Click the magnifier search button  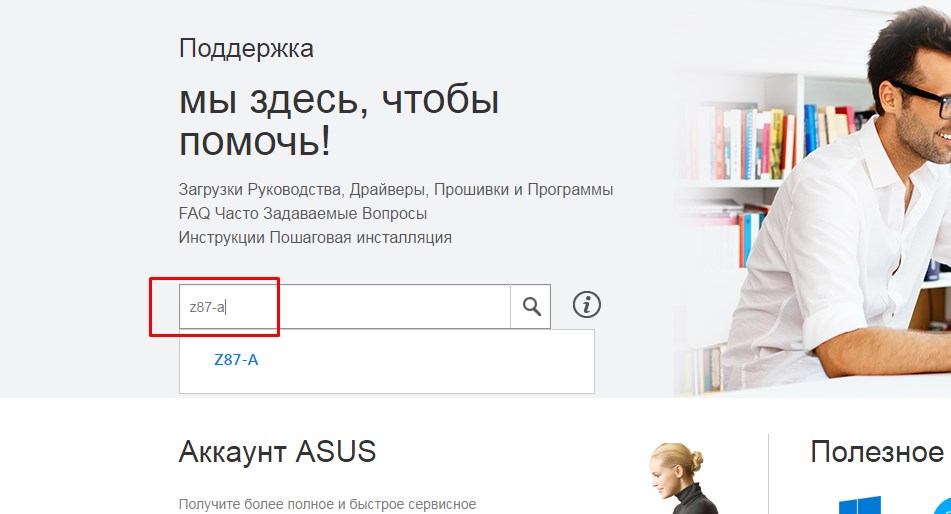[x=531, y=306]
